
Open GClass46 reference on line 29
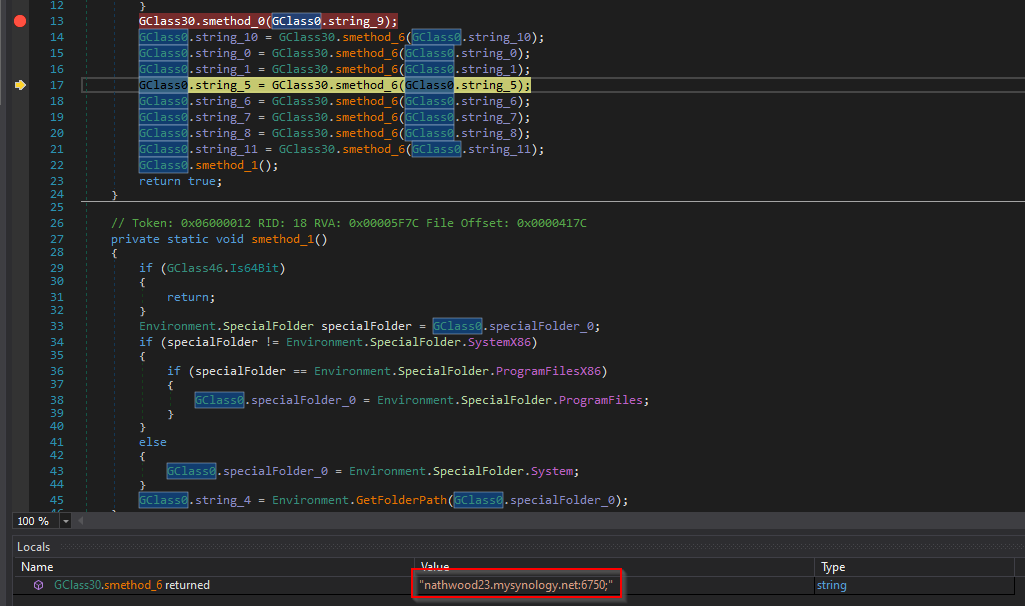195,268
